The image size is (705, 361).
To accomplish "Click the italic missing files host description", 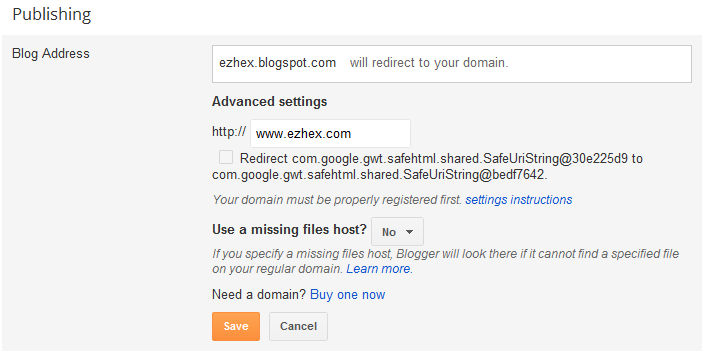I will (x=445, y=261).
